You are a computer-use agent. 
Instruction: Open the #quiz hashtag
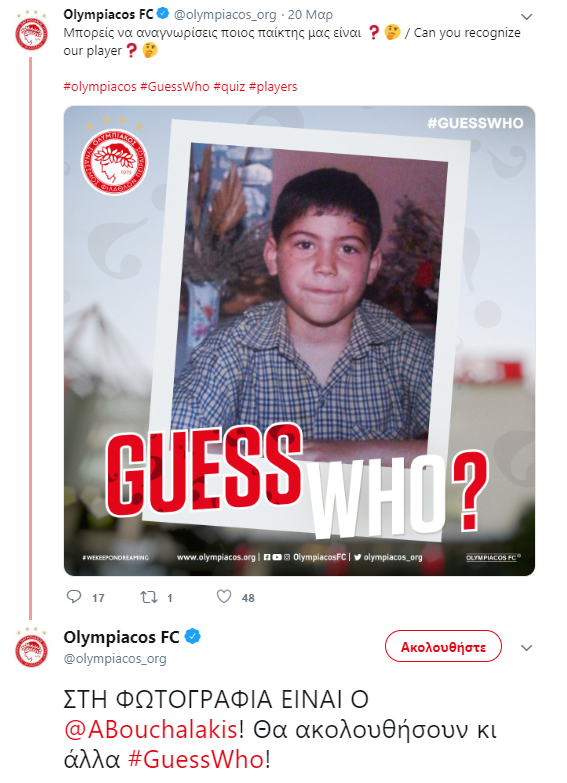coord(229,86)
